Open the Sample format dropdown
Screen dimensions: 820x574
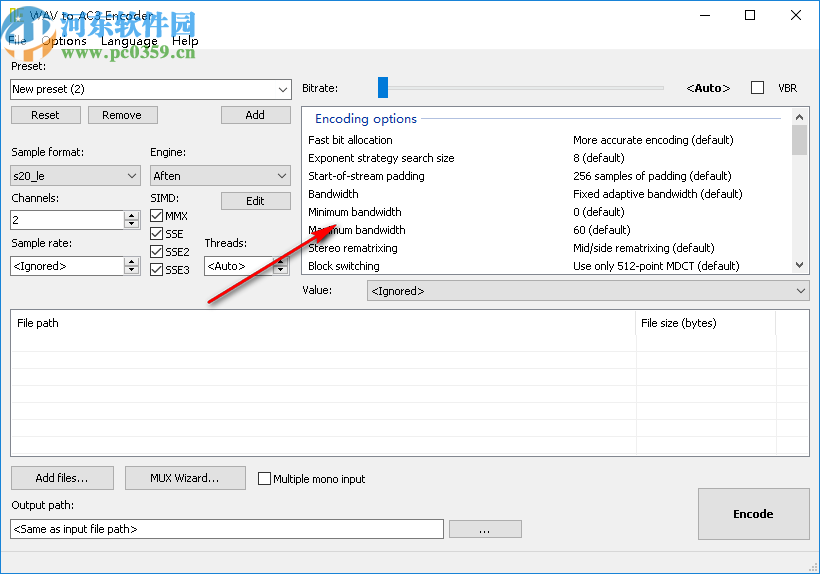[75, 176]
